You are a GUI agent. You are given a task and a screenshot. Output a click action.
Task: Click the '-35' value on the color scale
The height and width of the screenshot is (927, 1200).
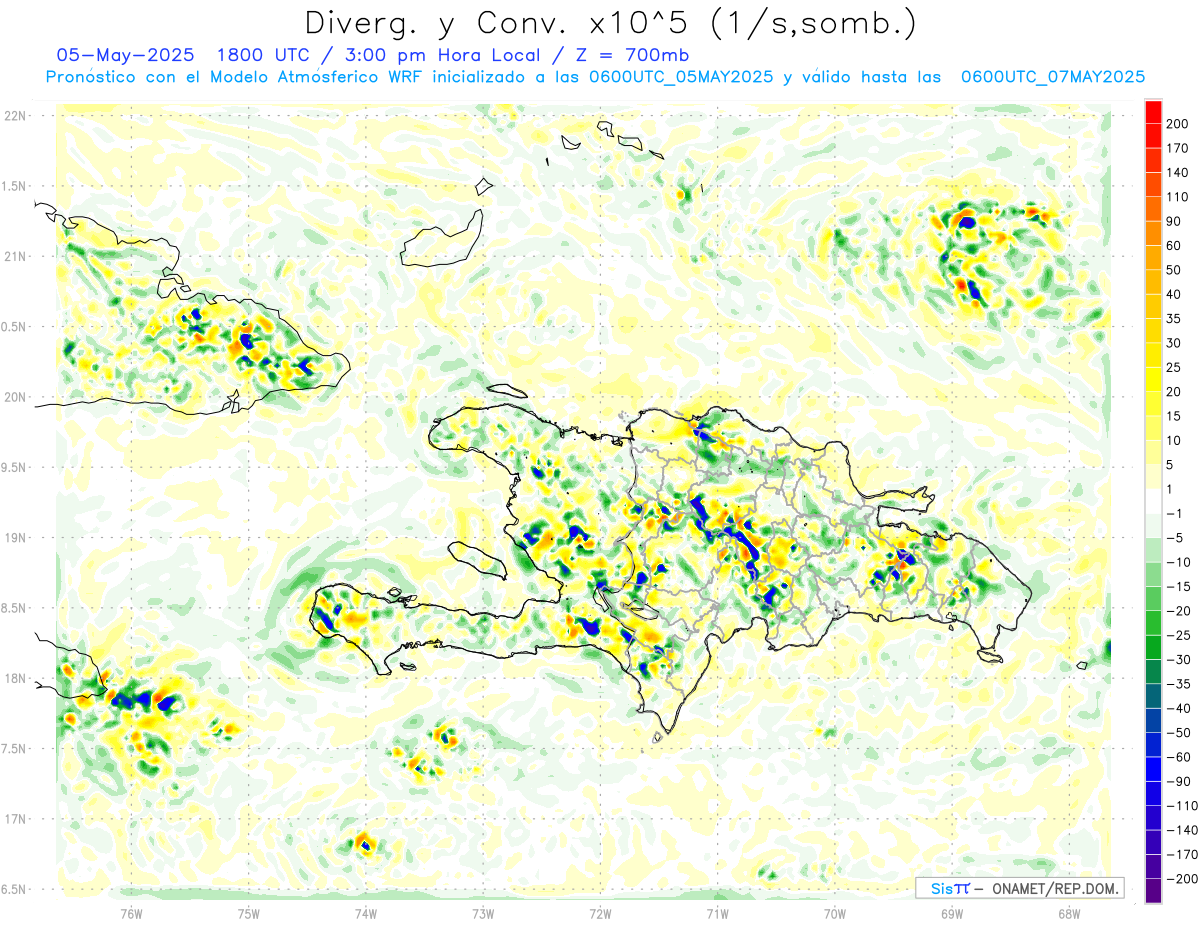pyautogui.click(x=1178, y=684)
